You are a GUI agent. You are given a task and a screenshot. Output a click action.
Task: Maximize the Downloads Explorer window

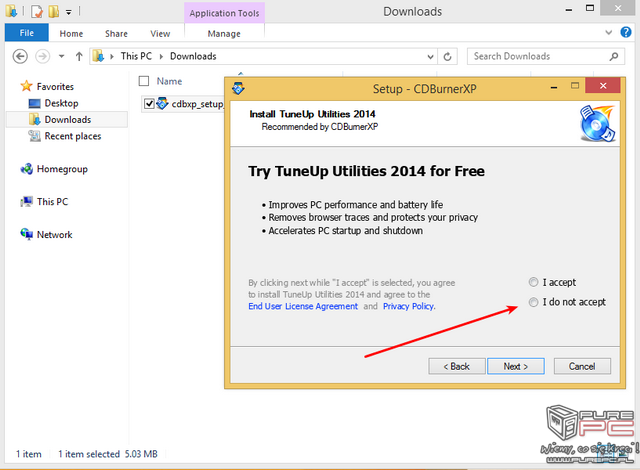pyautogui.click(x=590, y=8)
